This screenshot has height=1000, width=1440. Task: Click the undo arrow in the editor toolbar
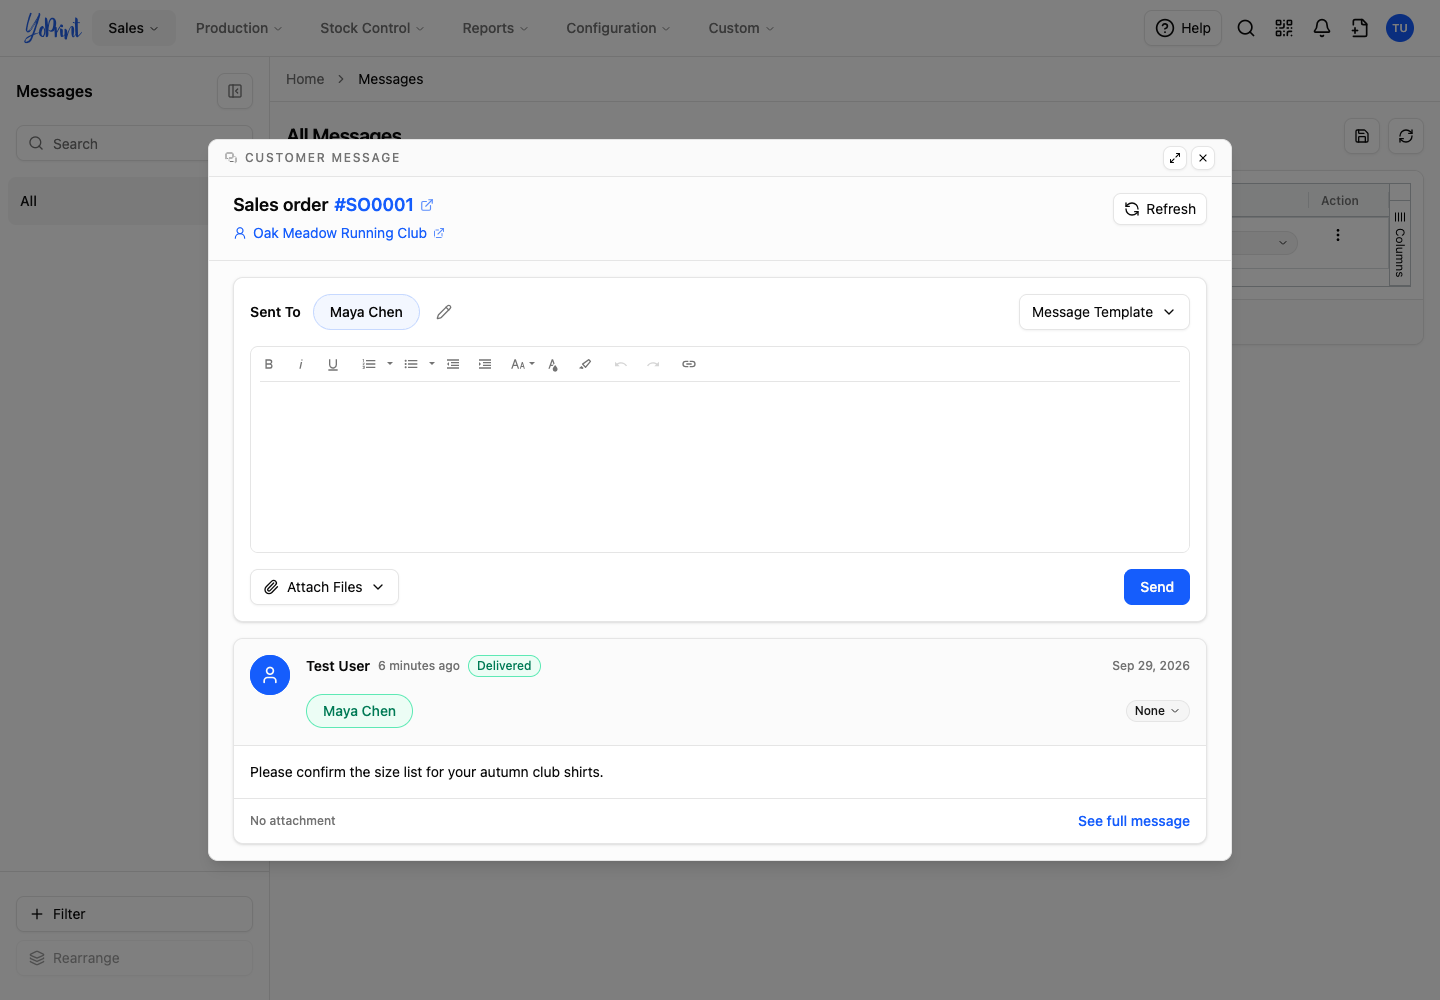point(621,364)
